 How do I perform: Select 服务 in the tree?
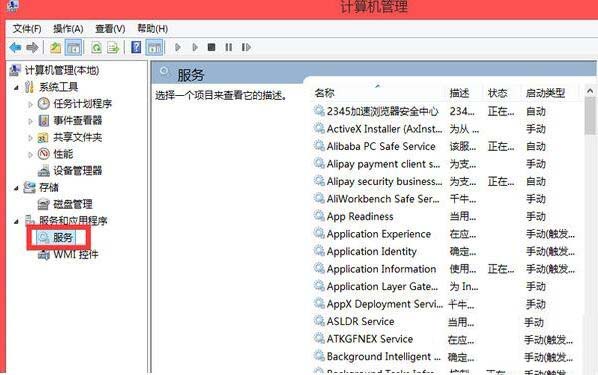click(63, 237)
